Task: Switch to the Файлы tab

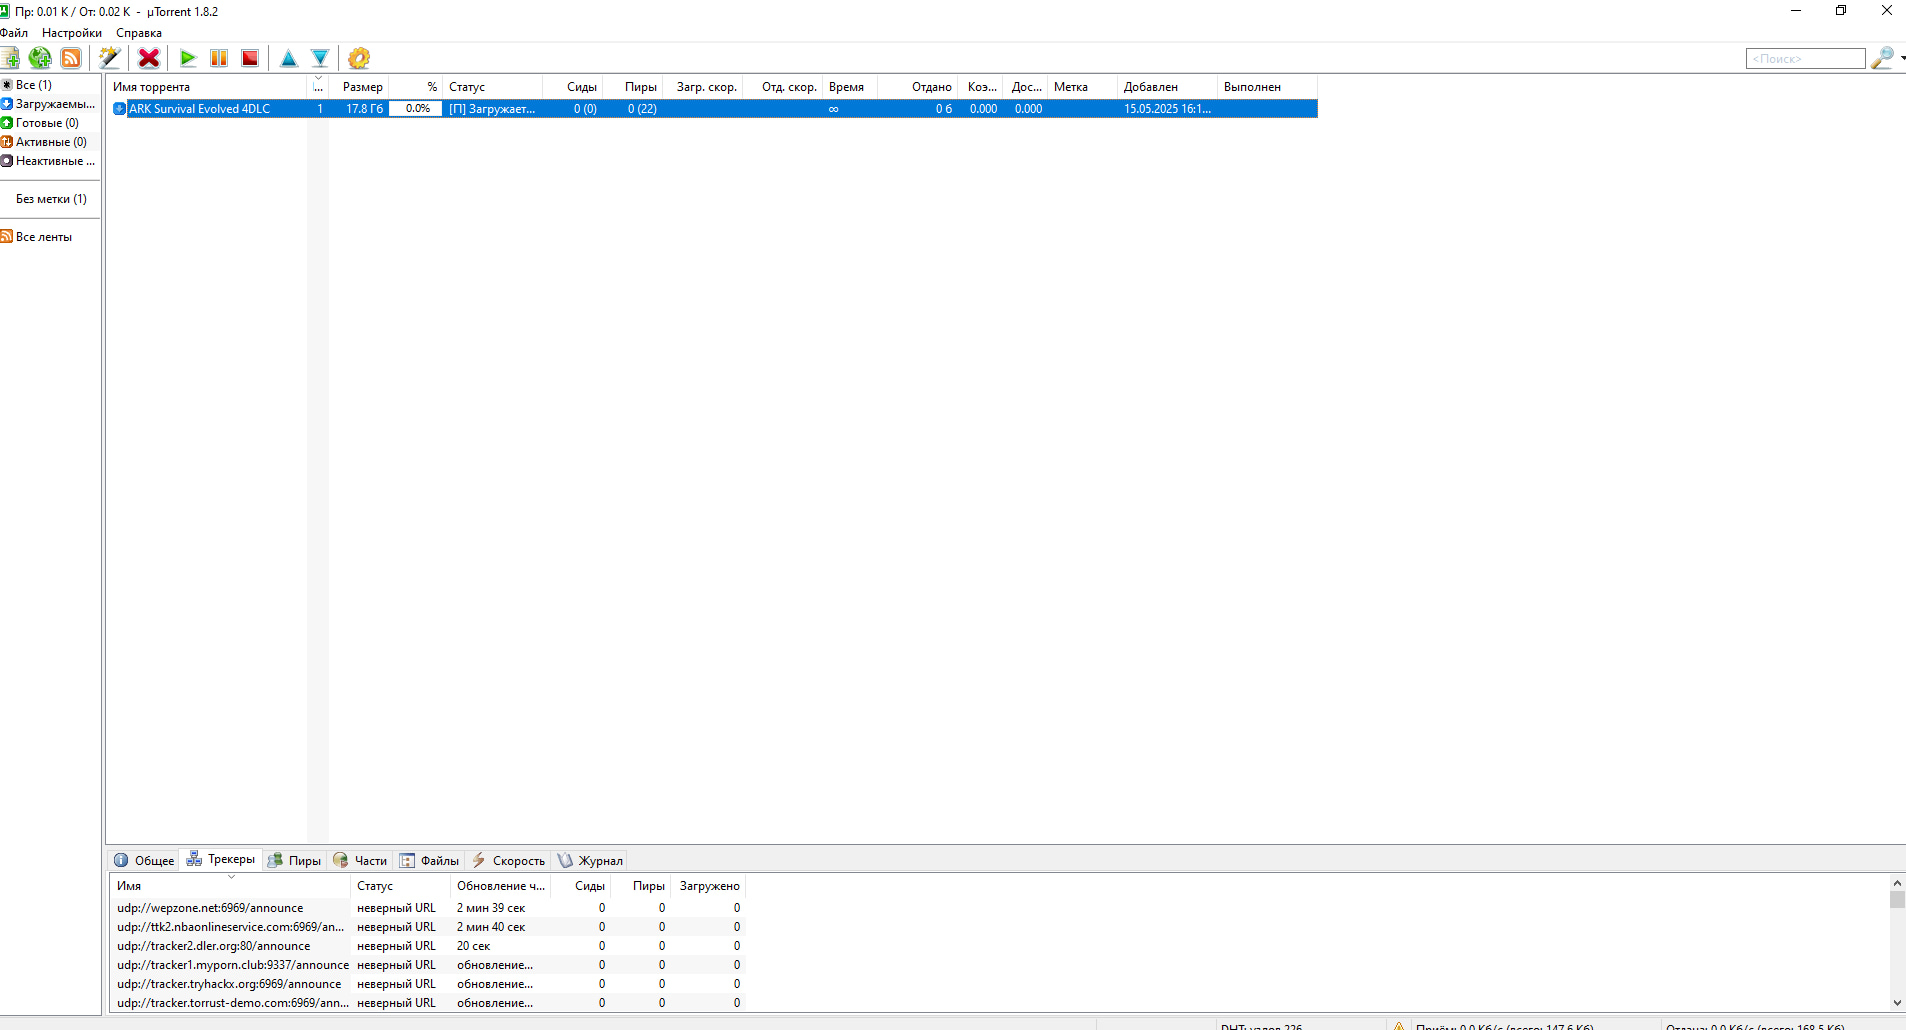Action: (429, 860)
